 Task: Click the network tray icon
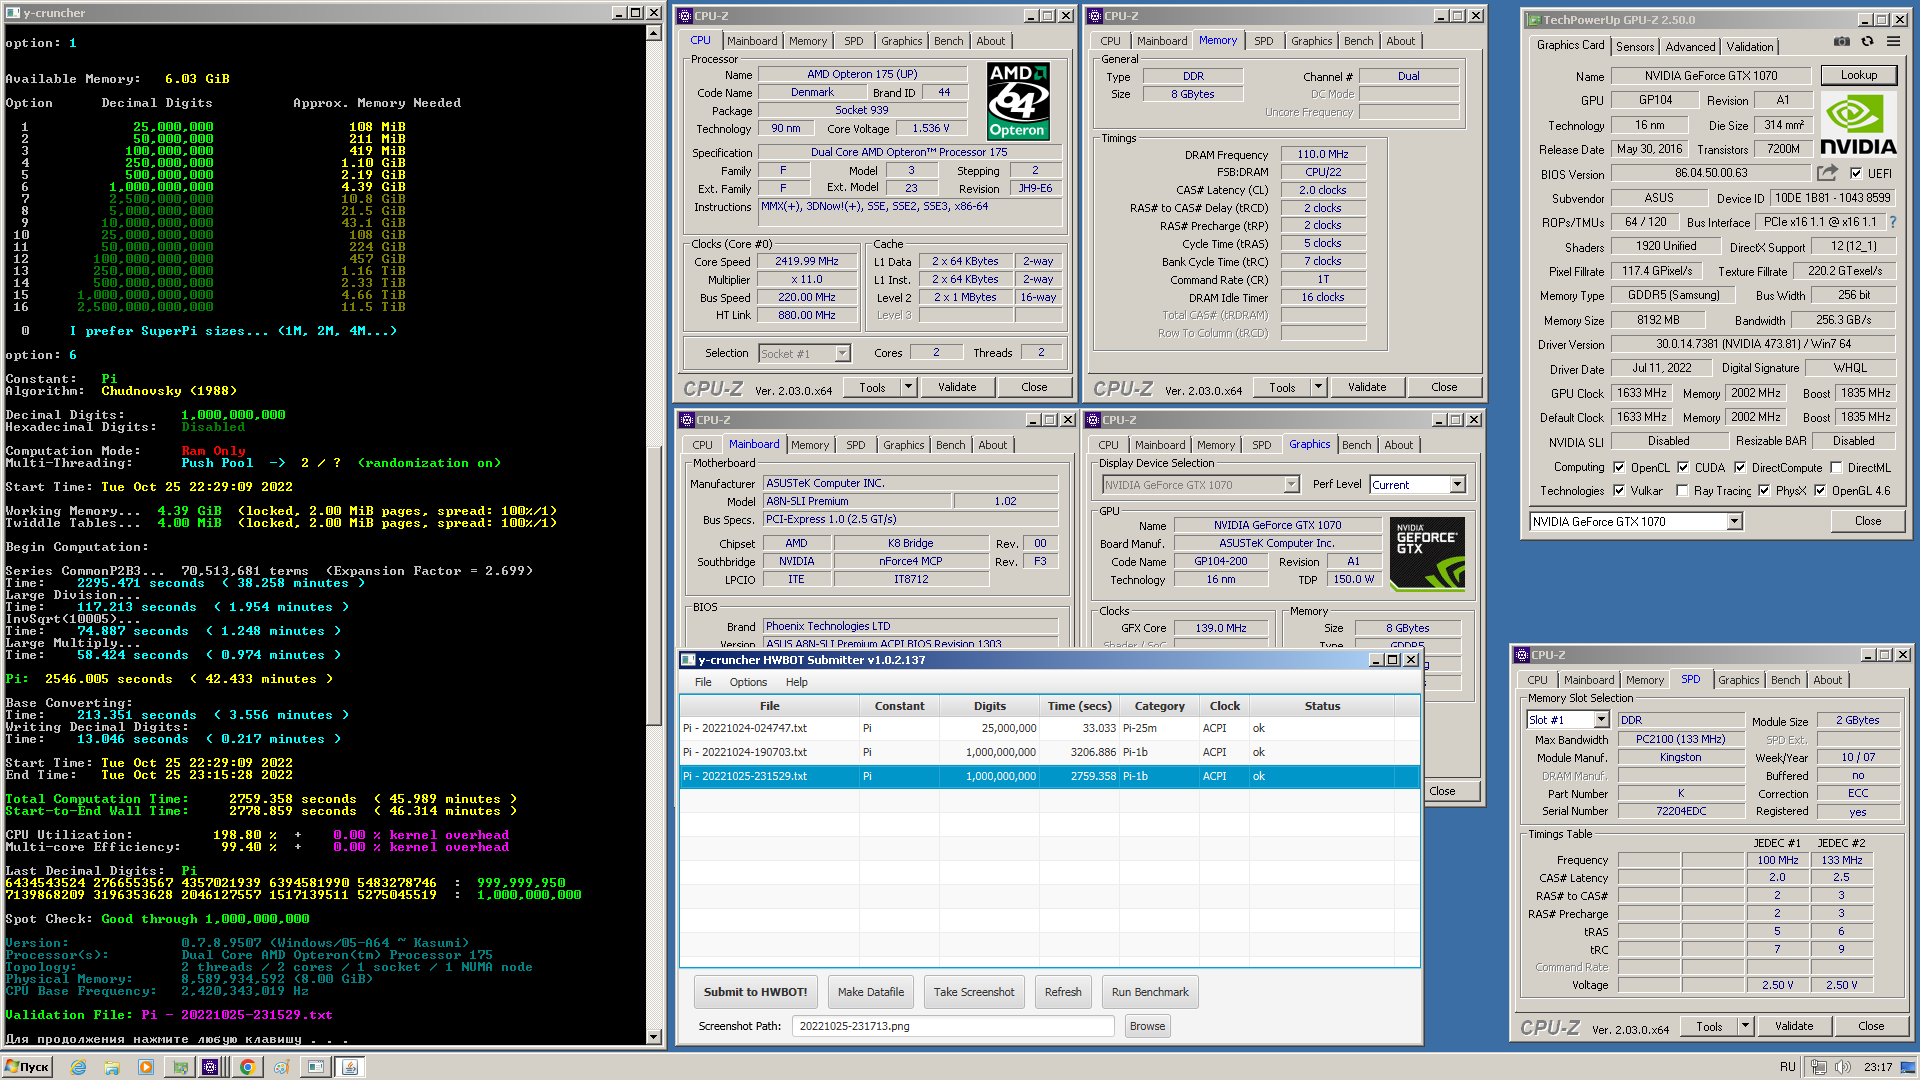[1818, 1067]
